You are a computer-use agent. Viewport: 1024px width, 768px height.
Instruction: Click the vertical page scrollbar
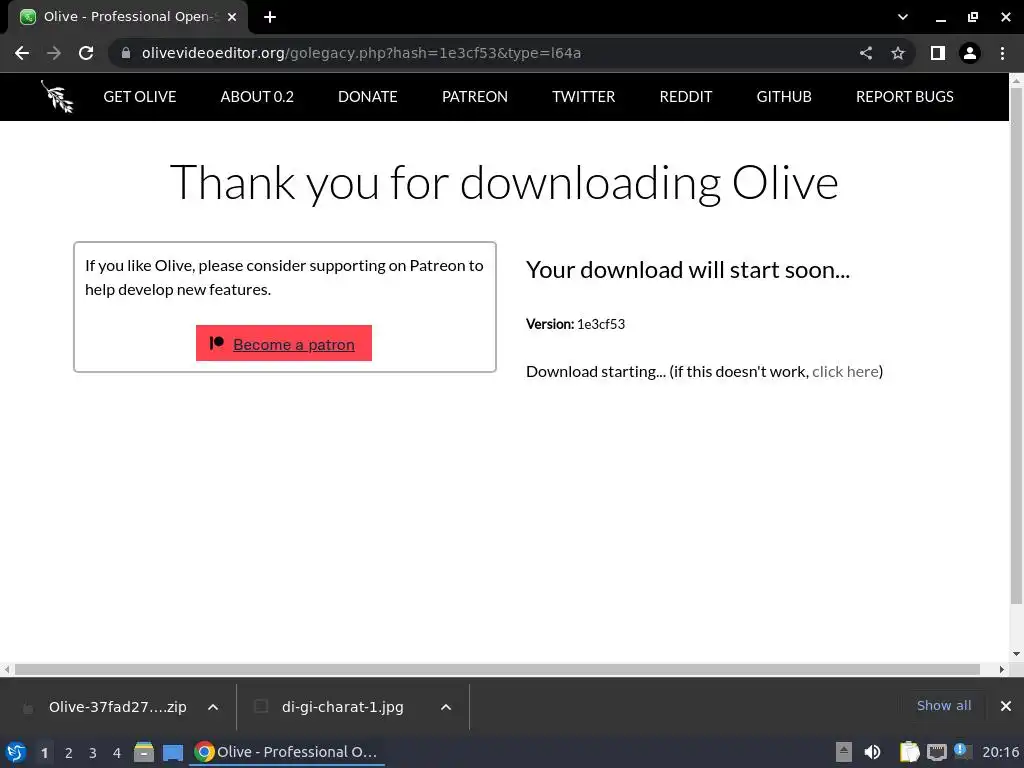point(1016,346)
